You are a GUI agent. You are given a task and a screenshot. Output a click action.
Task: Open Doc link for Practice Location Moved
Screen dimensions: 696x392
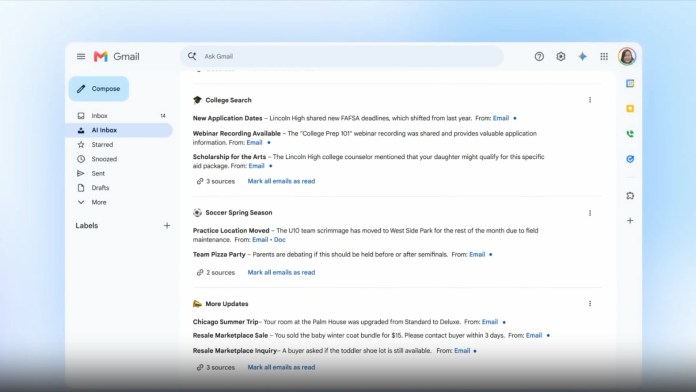pos(280,239)
